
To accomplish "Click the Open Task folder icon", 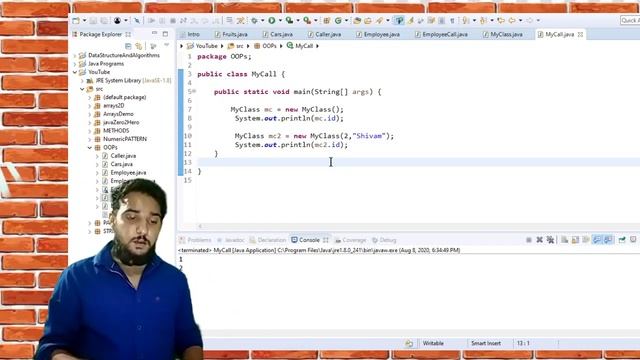I will (368, 20).
